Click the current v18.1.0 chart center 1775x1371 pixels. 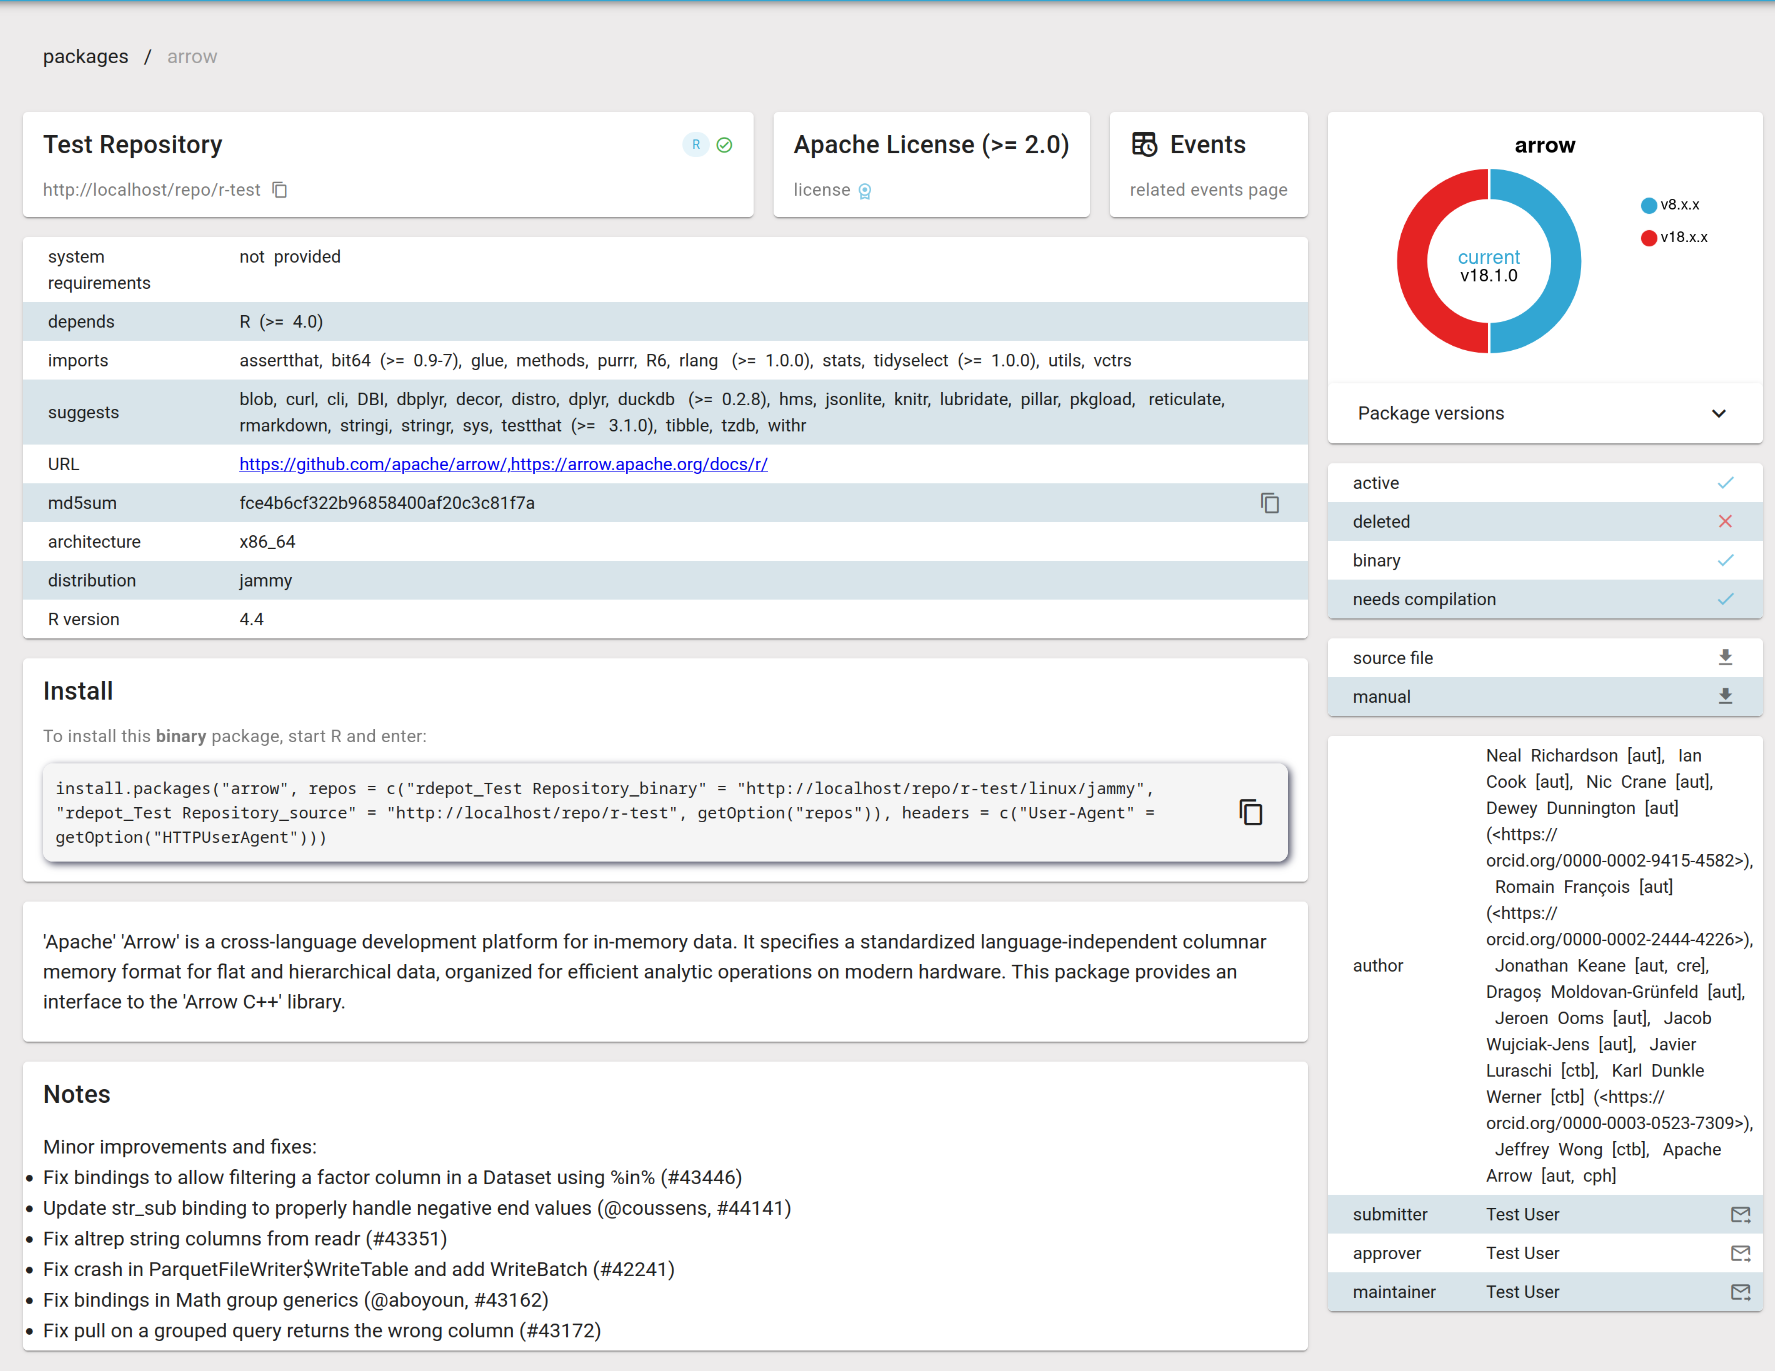click(x=1488, y=266)
